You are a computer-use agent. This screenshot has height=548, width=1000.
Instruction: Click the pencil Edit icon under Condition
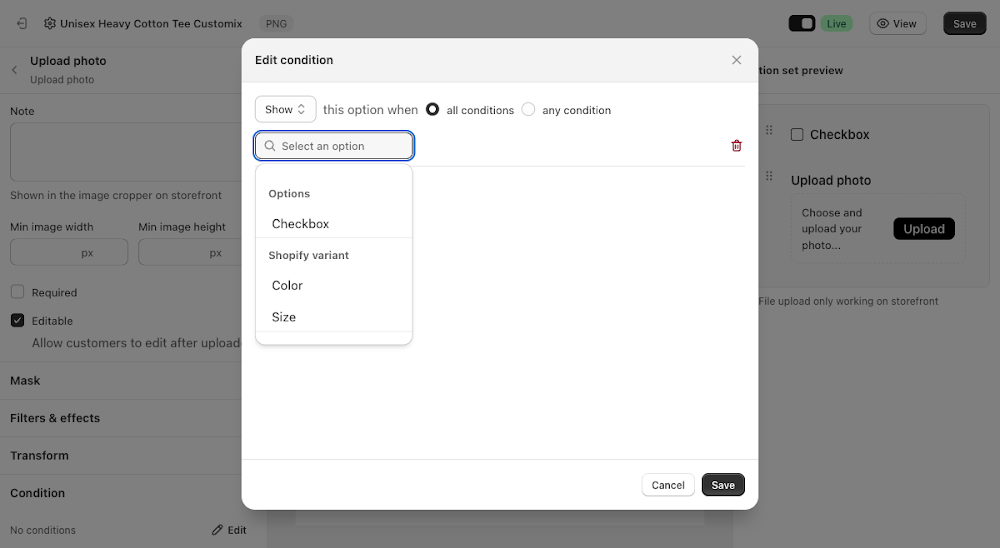click(x=229, y=530)
